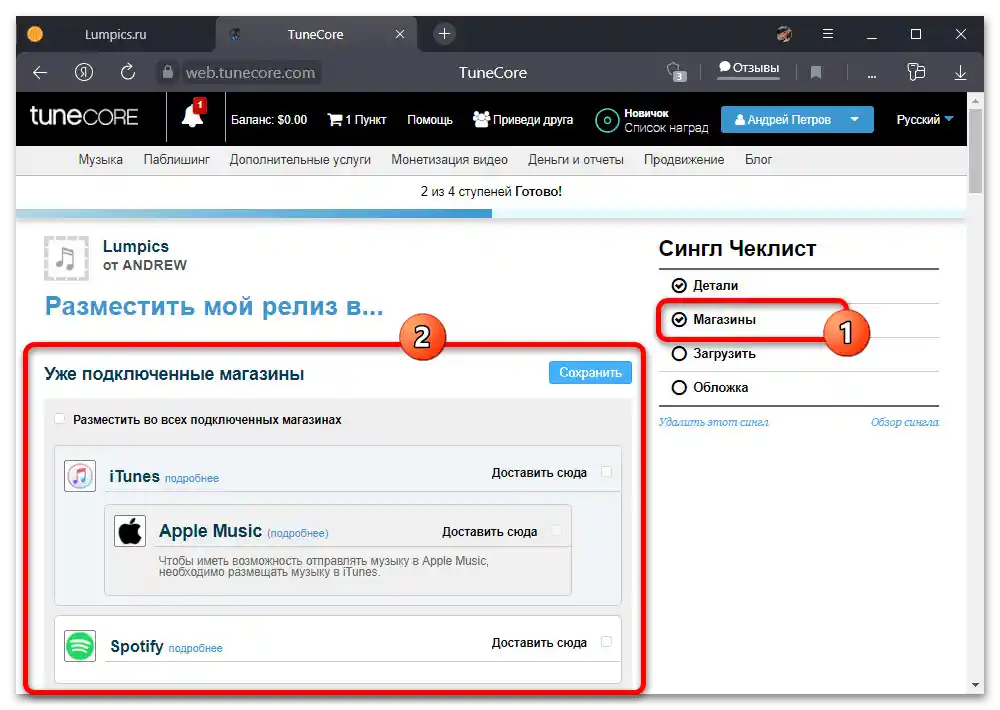This screenshot has width=1000, height=710.
Task: Open a new browser tab
Action: click(445, 34)
